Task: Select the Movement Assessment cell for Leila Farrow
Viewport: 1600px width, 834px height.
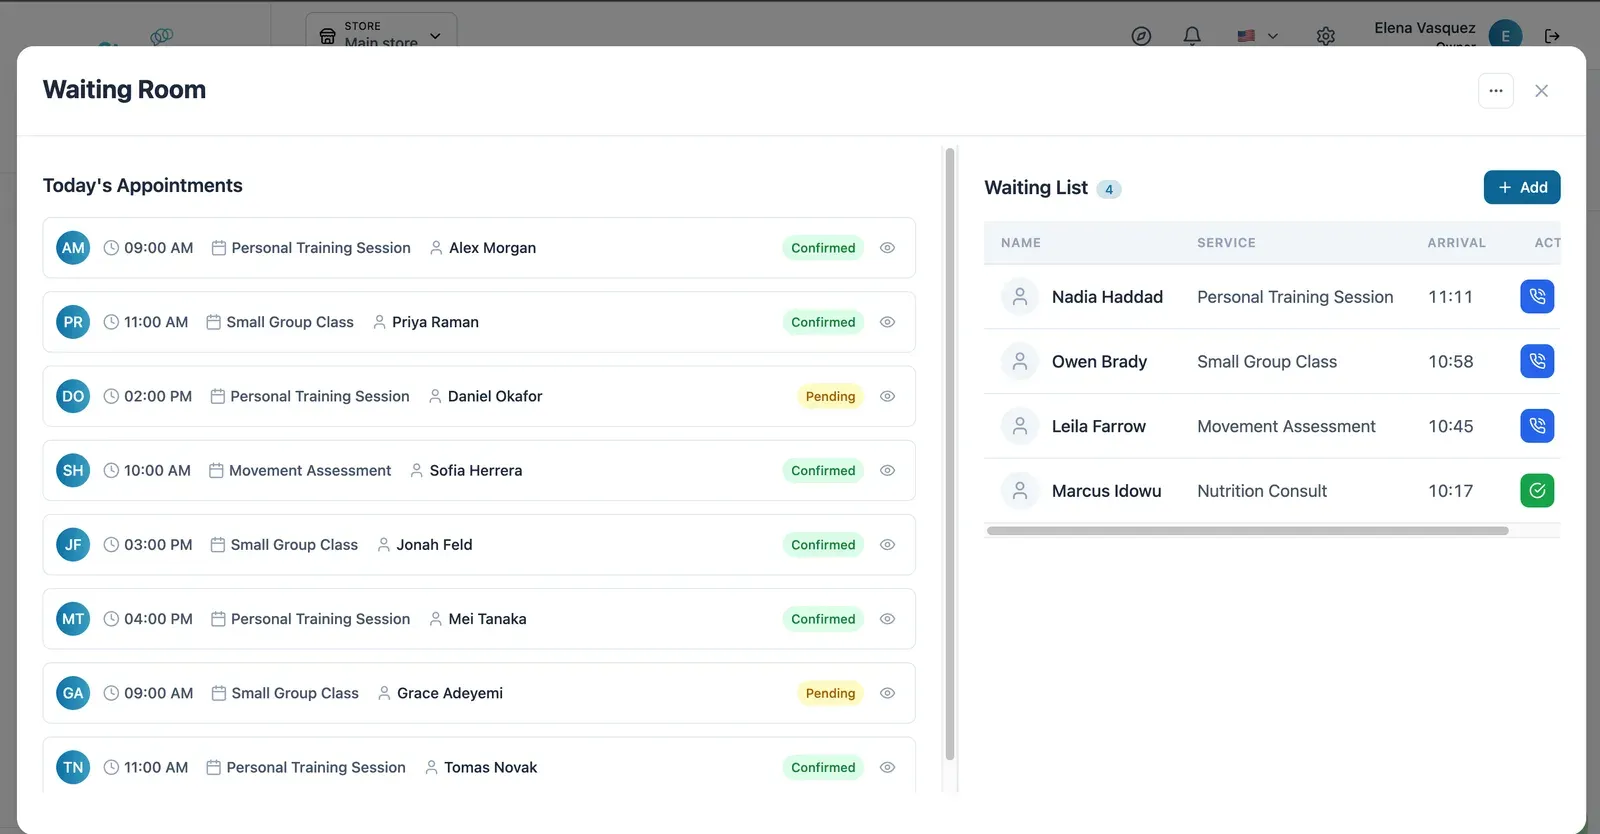Action: (1286, 426)
